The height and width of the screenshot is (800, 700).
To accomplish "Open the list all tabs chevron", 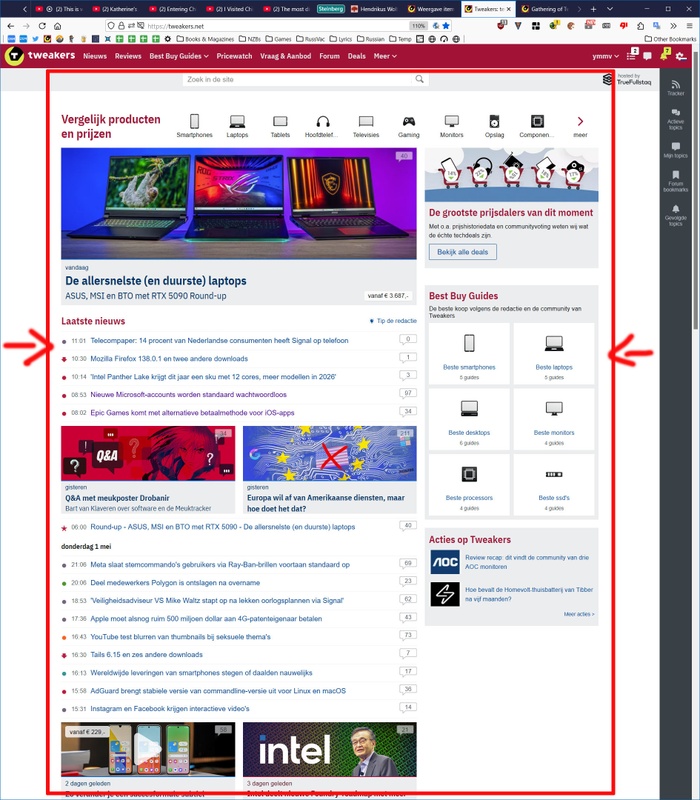I will coord(610,9).
